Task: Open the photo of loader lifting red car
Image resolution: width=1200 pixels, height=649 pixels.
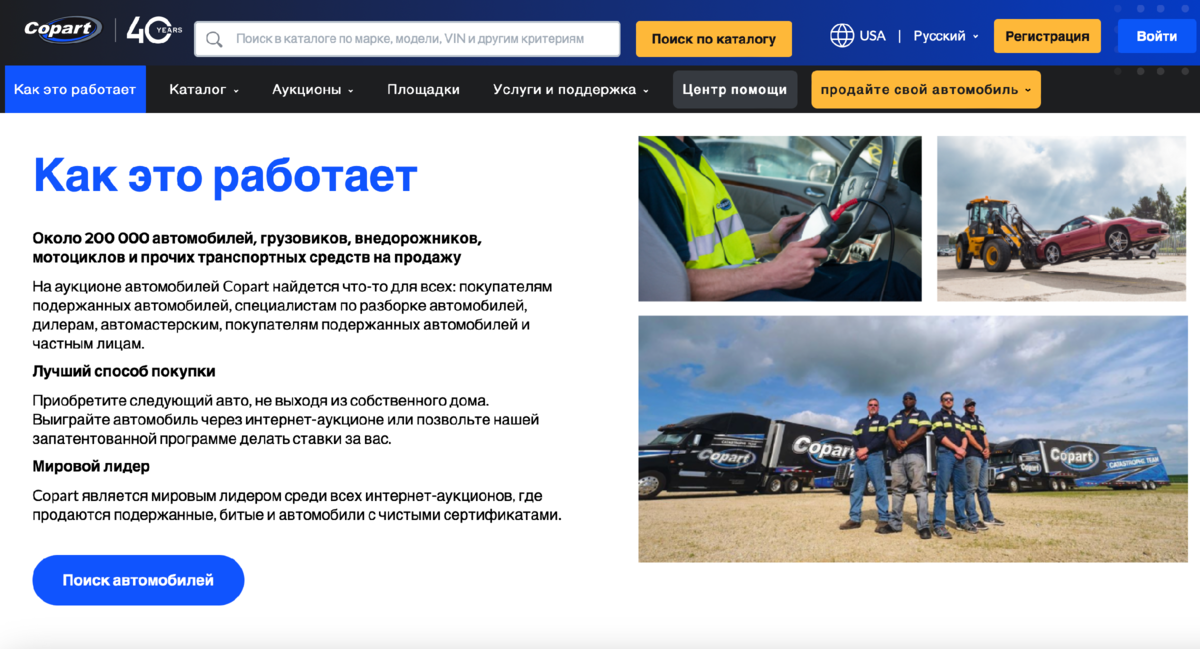Action: (1062, 218)
